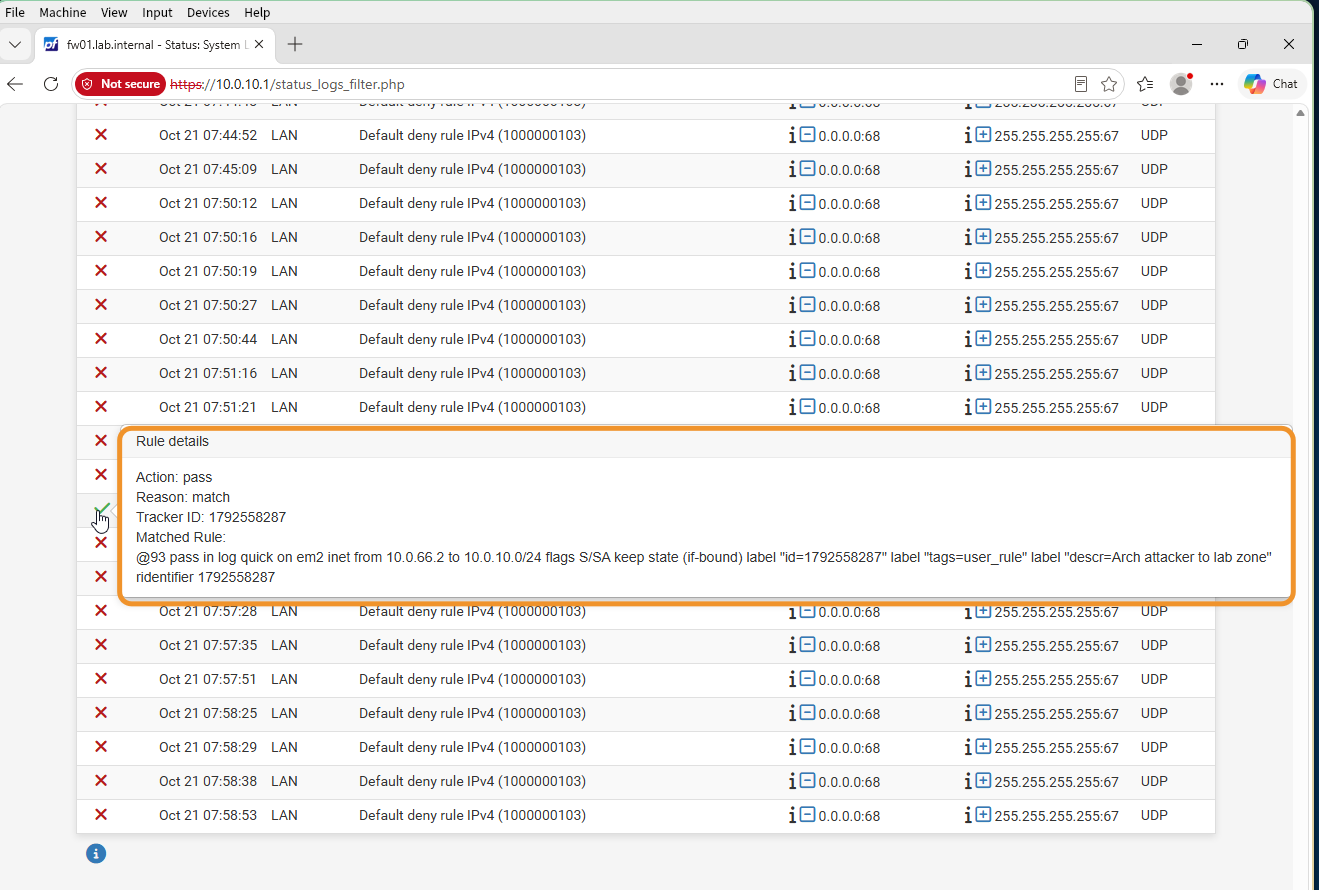Open the reader view icon in address bar
This screenshot has height=890, width=1319.
(x=1080, y=84)
